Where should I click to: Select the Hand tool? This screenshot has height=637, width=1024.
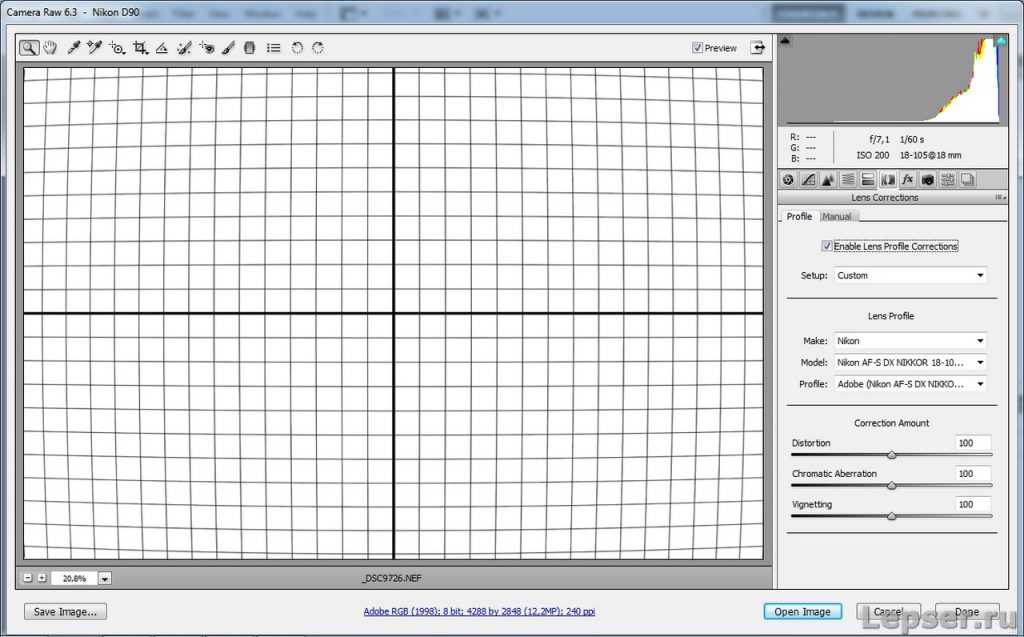tap(50, 48)
